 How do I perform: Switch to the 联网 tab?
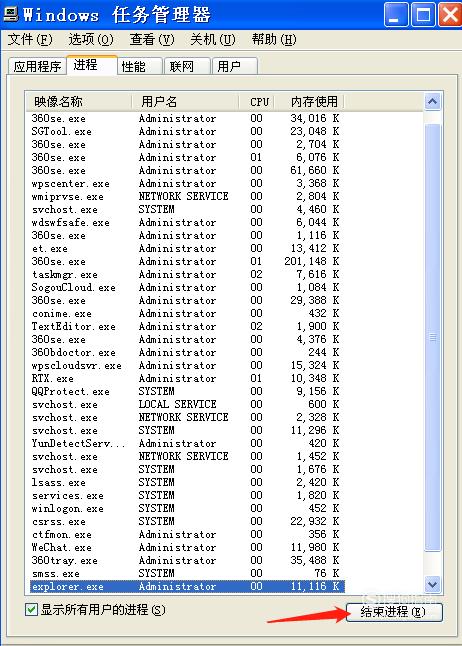(187, 66)
